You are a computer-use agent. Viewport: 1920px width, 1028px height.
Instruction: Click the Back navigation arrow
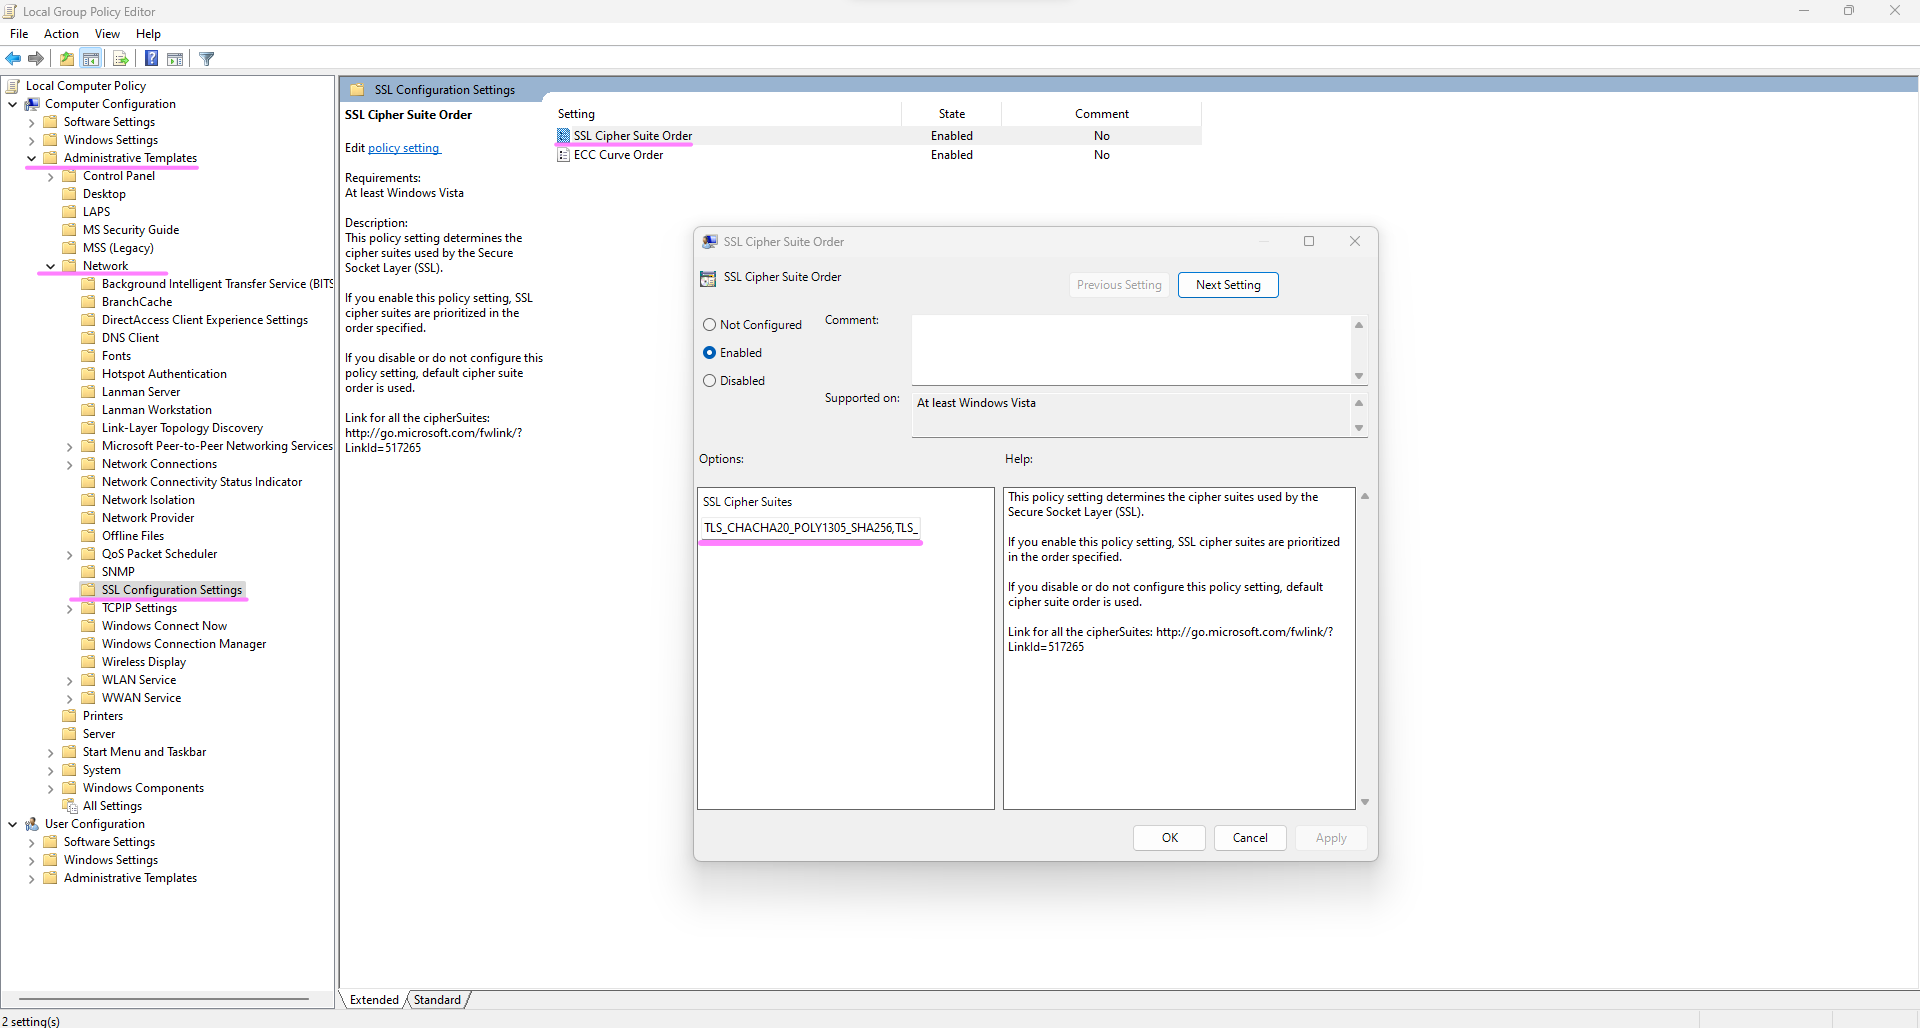(13, 58)
